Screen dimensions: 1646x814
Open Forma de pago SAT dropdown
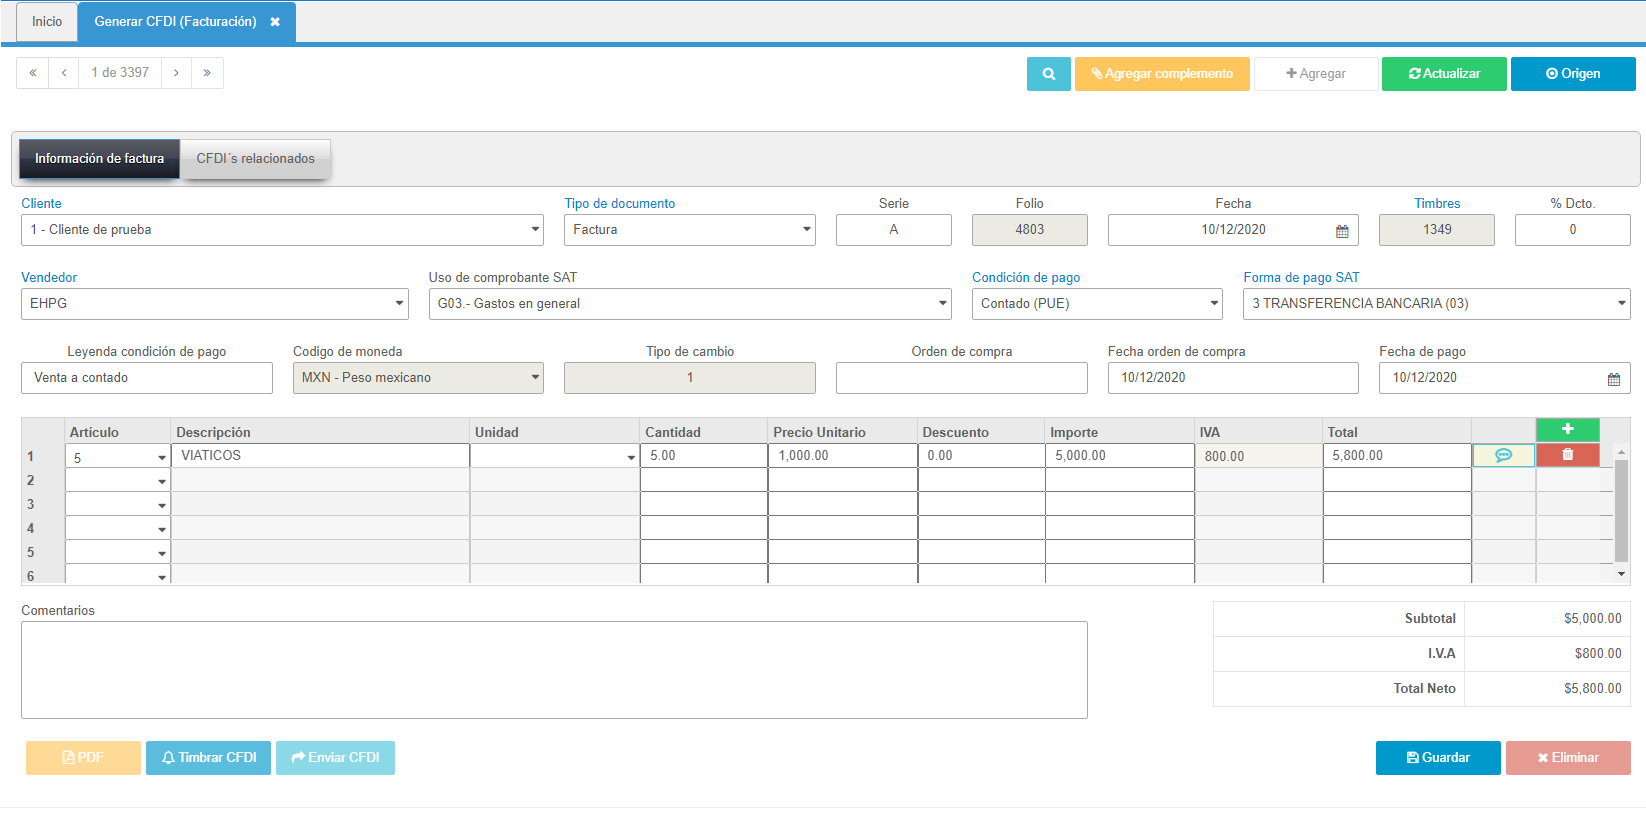pyautogui.click(x=1437, y=304)
